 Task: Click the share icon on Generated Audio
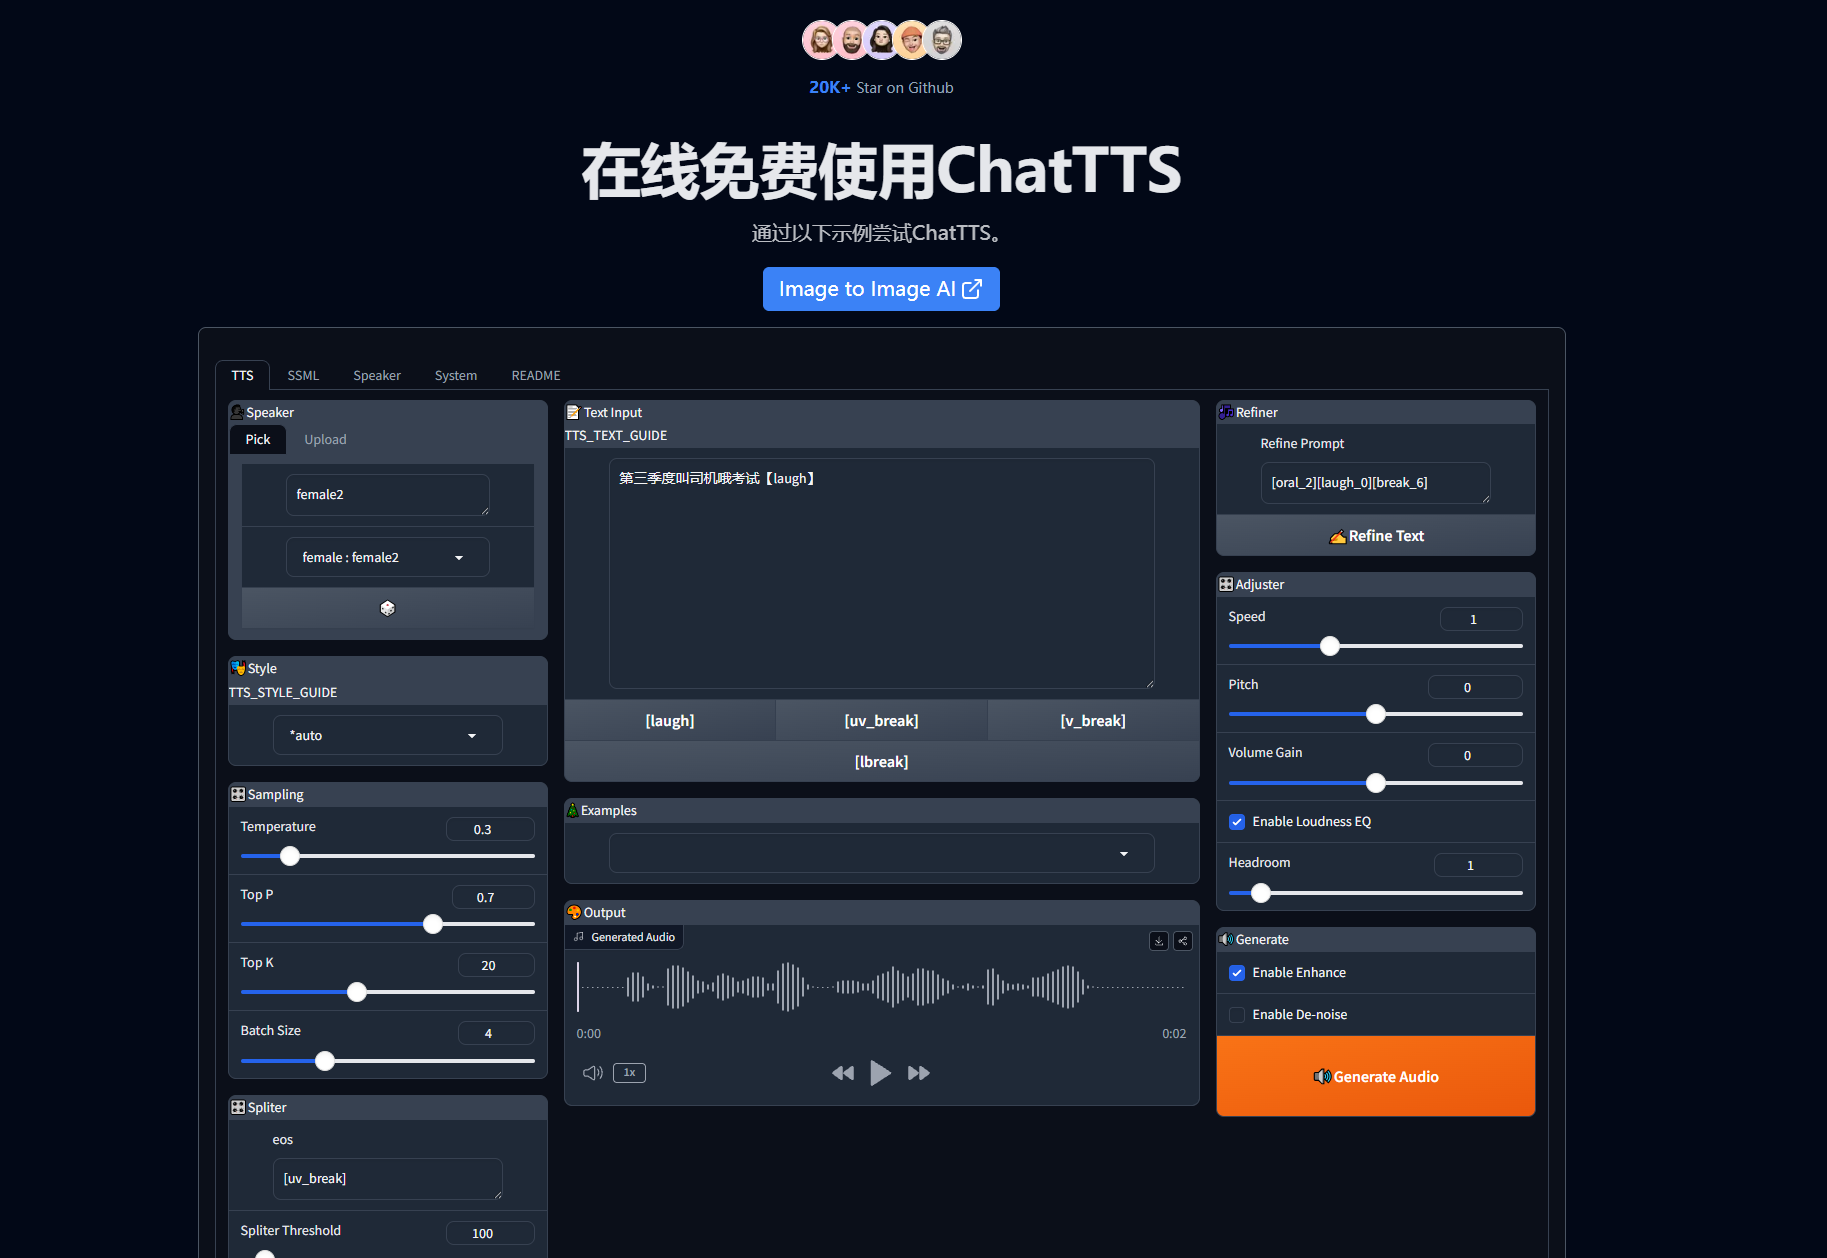point(1183,941)
